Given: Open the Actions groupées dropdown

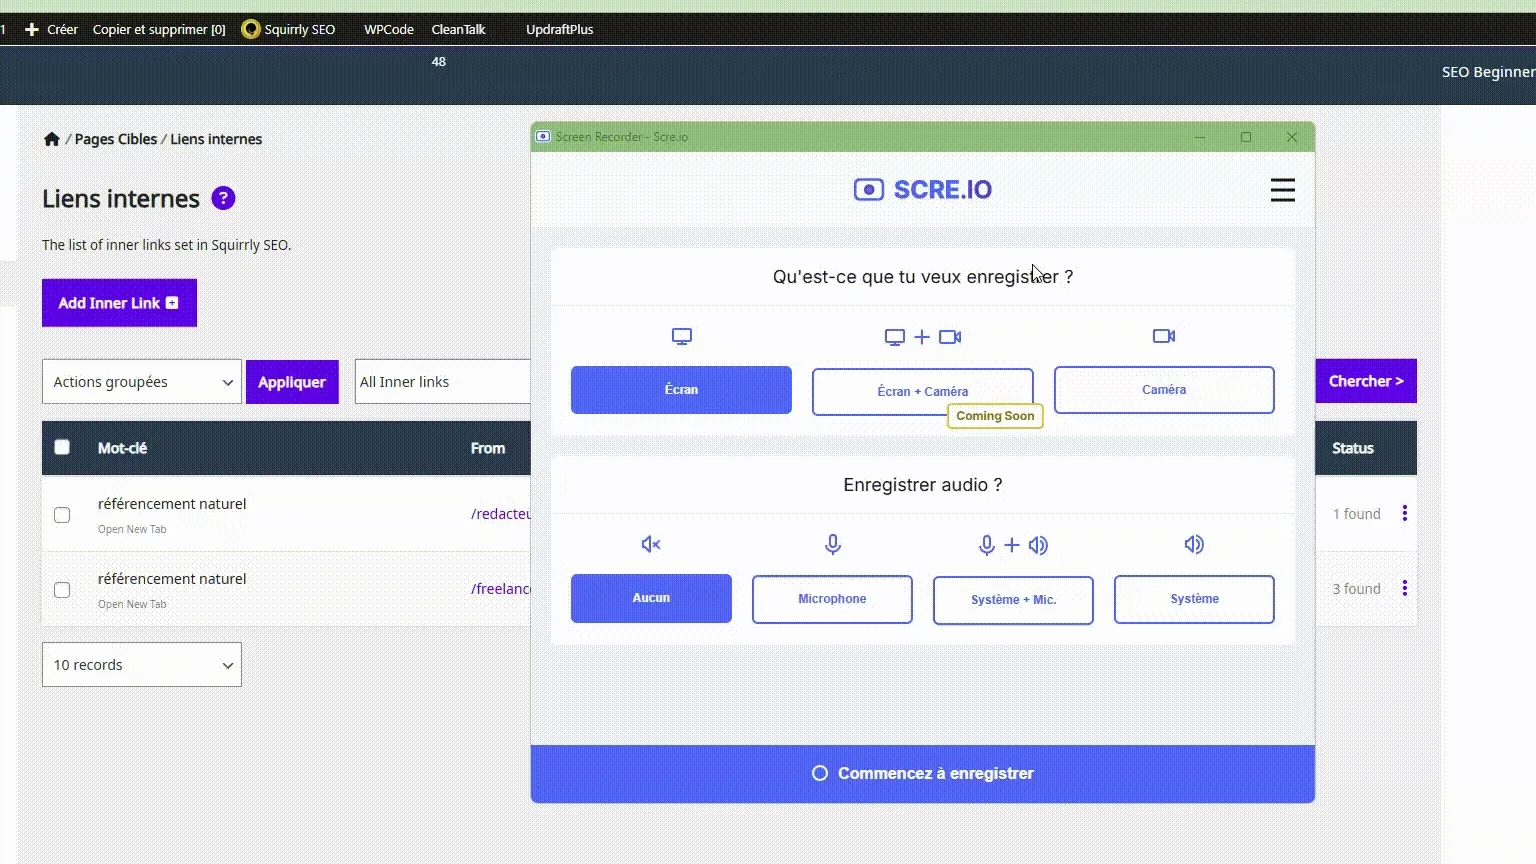Looking at the screenshot, I should [142, 382].
